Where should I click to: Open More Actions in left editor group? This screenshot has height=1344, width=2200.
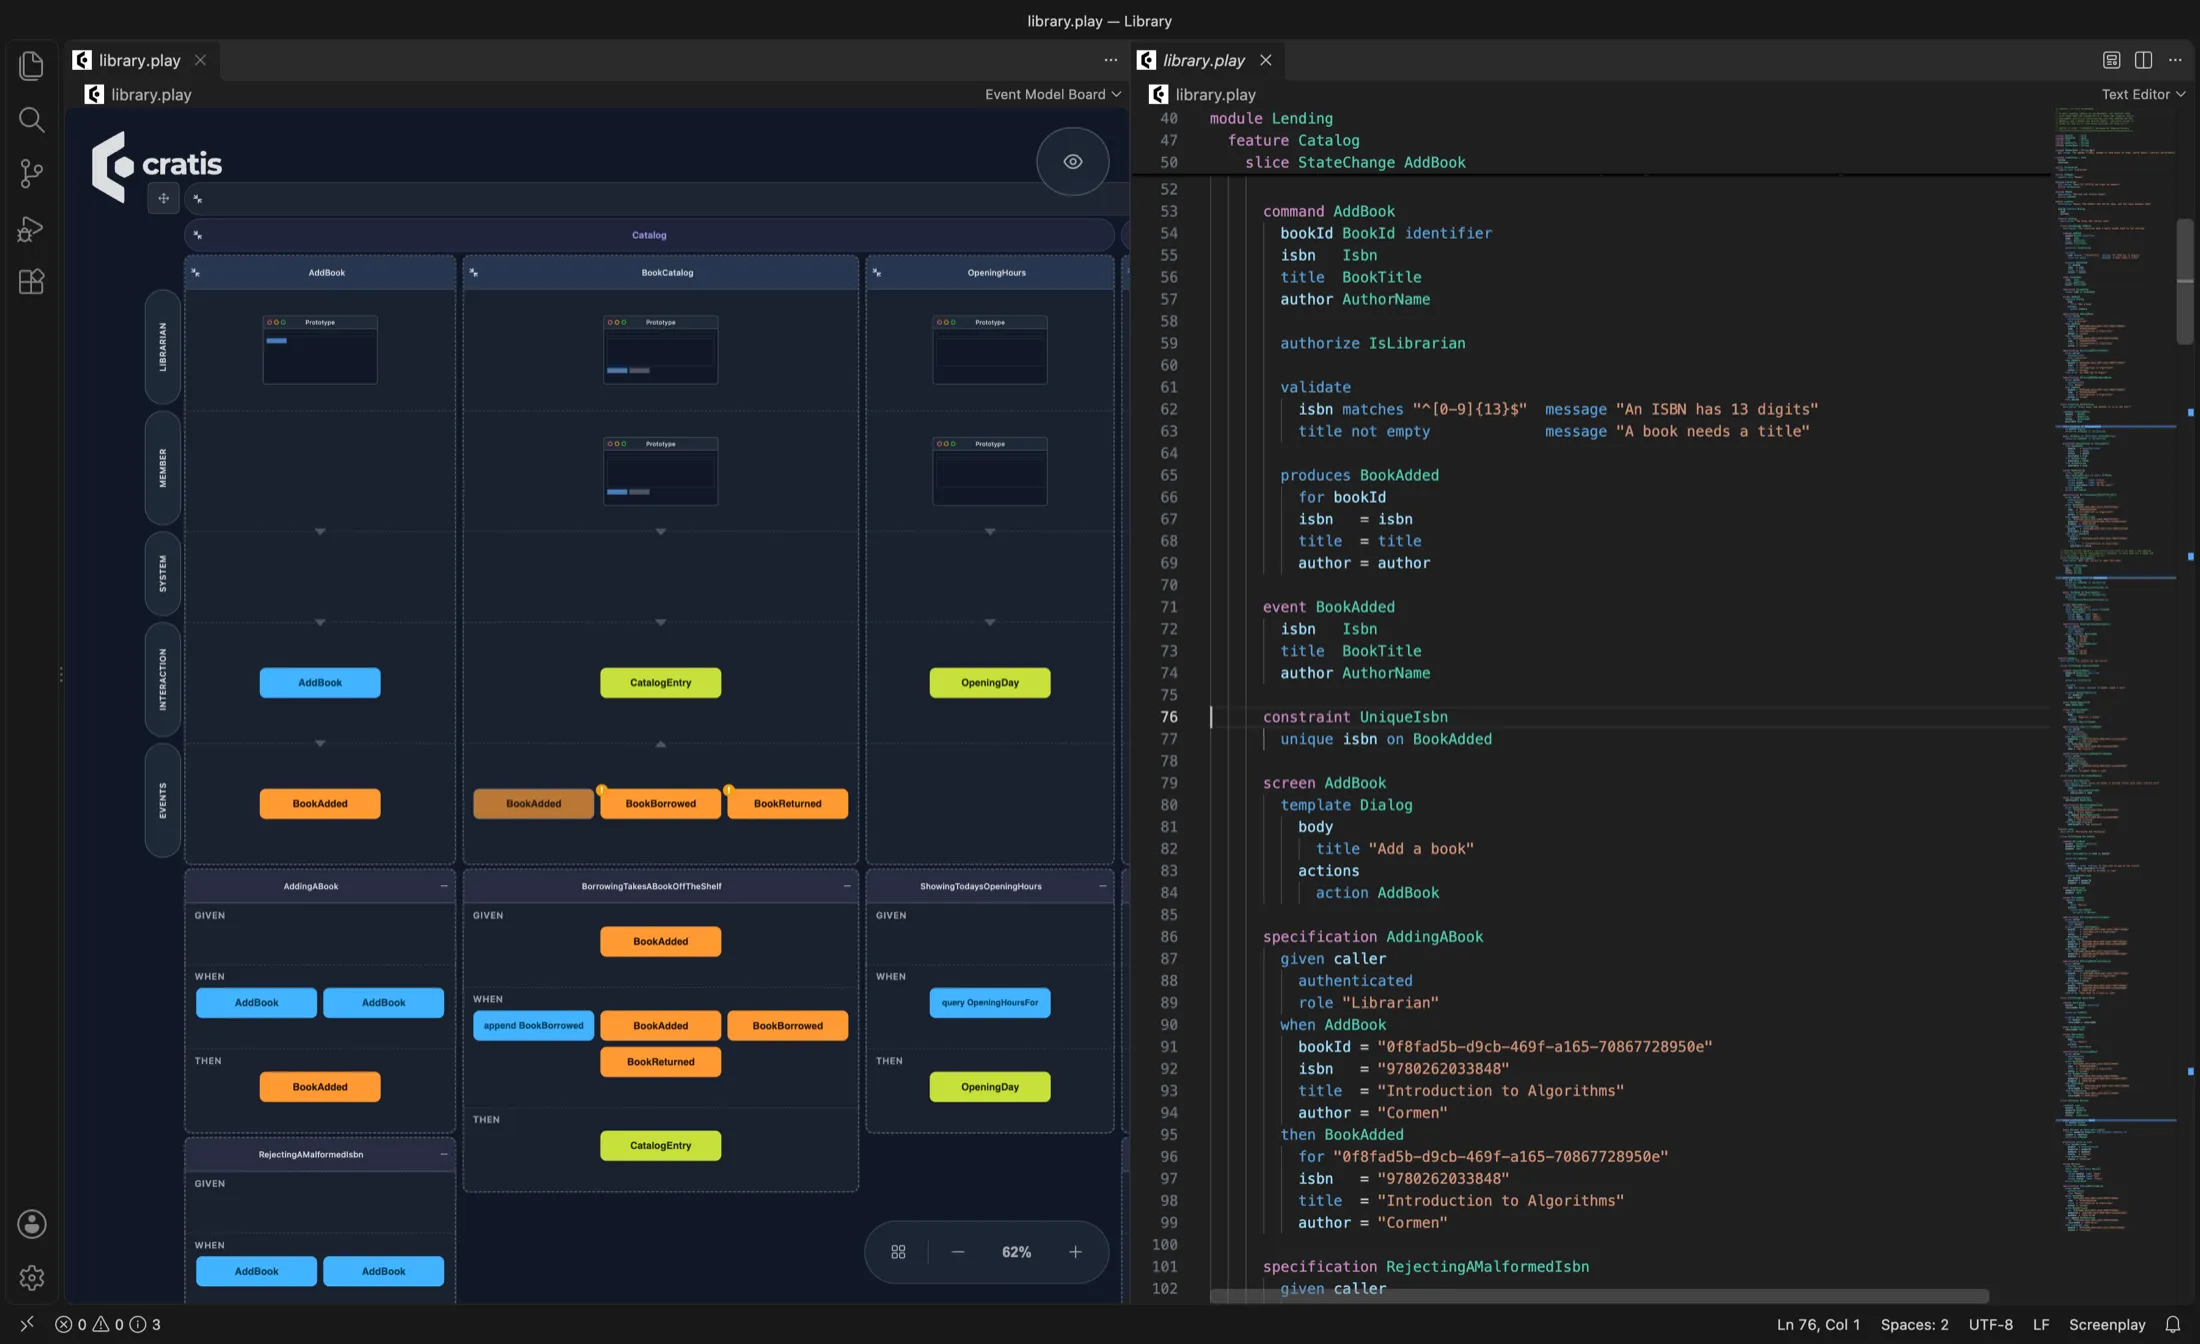1110,60
